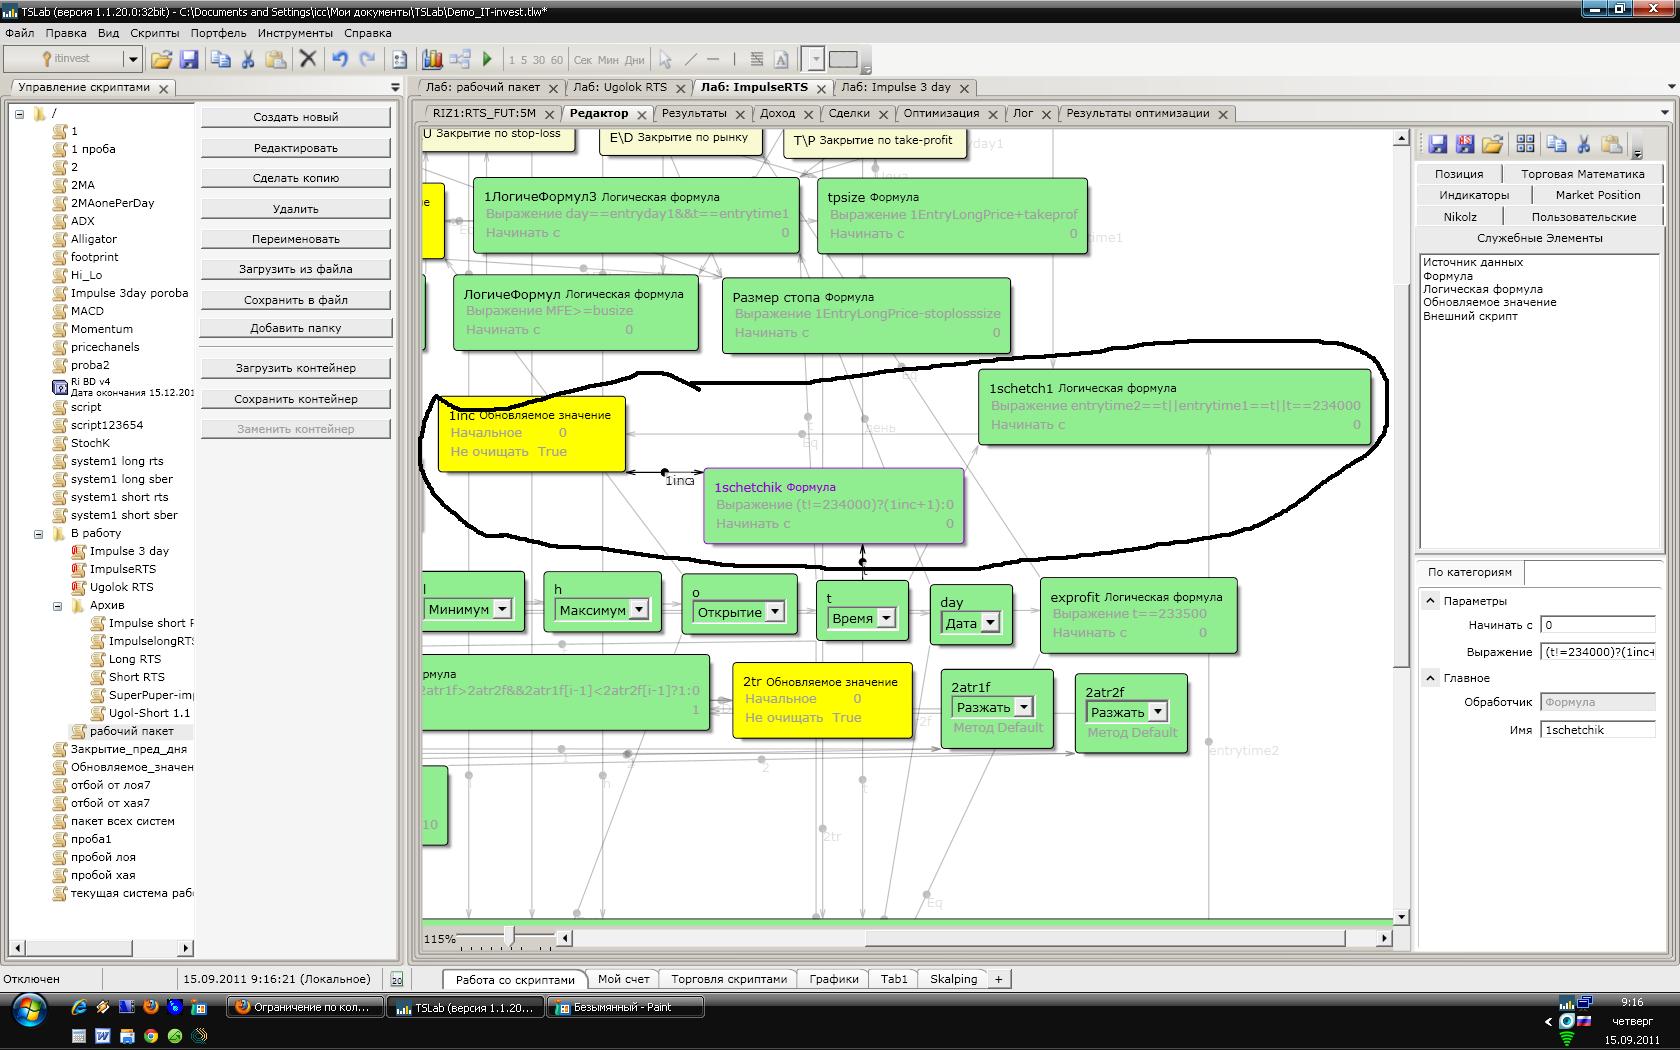Click the Сохранить контейнер button
The width and height of the screenshot is (1680, 1050).
coord(295,399)
